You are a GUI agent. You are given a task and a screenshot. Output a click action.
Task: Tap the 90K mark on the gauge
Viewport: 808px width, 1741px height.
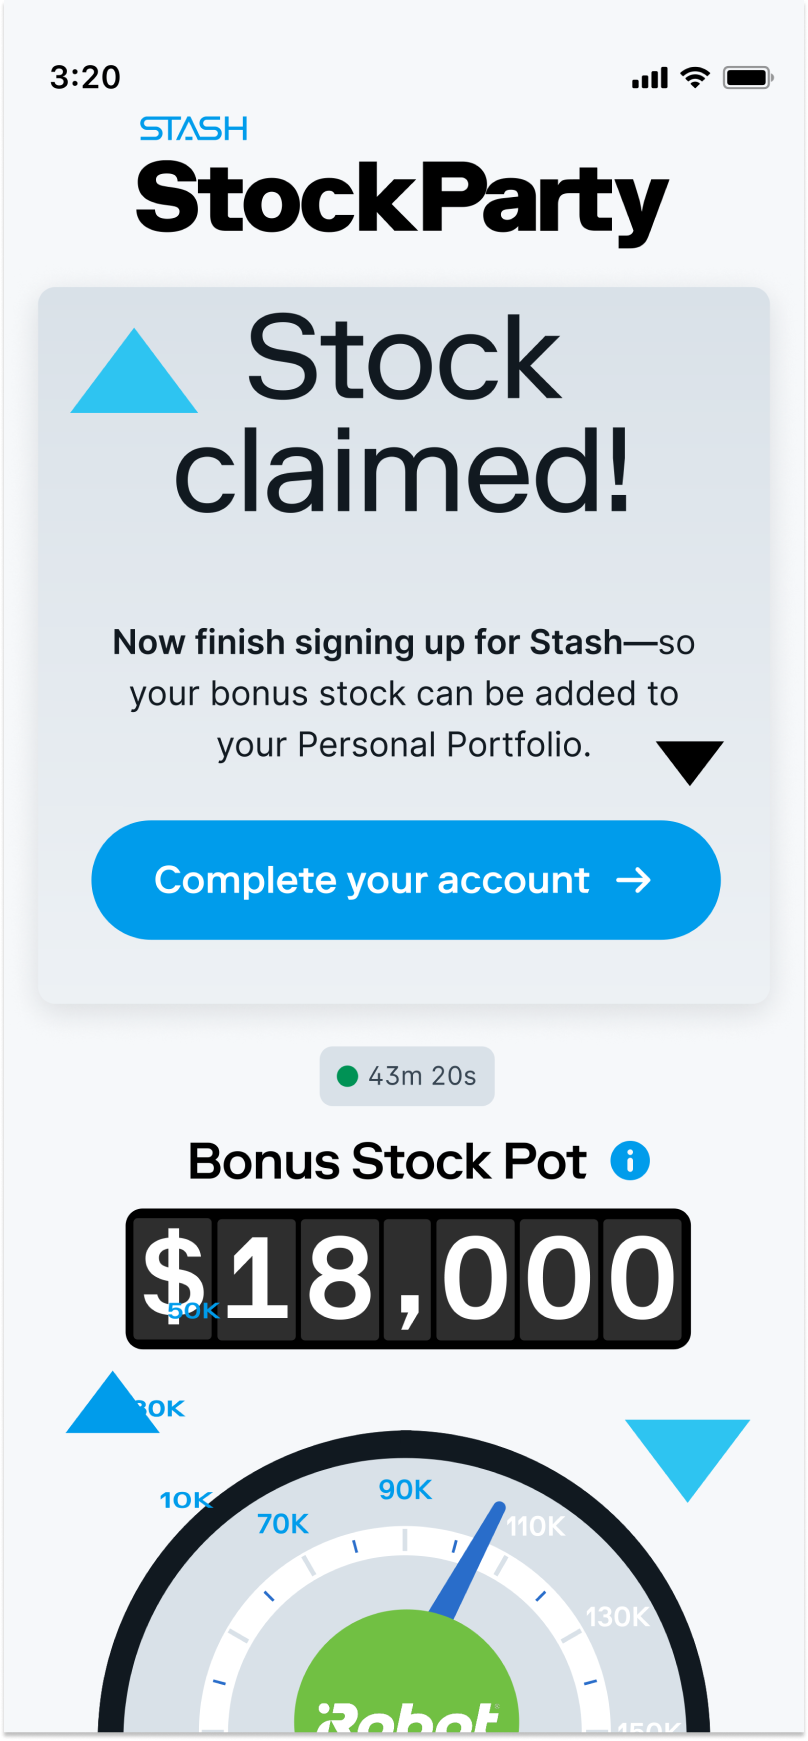405,1490
